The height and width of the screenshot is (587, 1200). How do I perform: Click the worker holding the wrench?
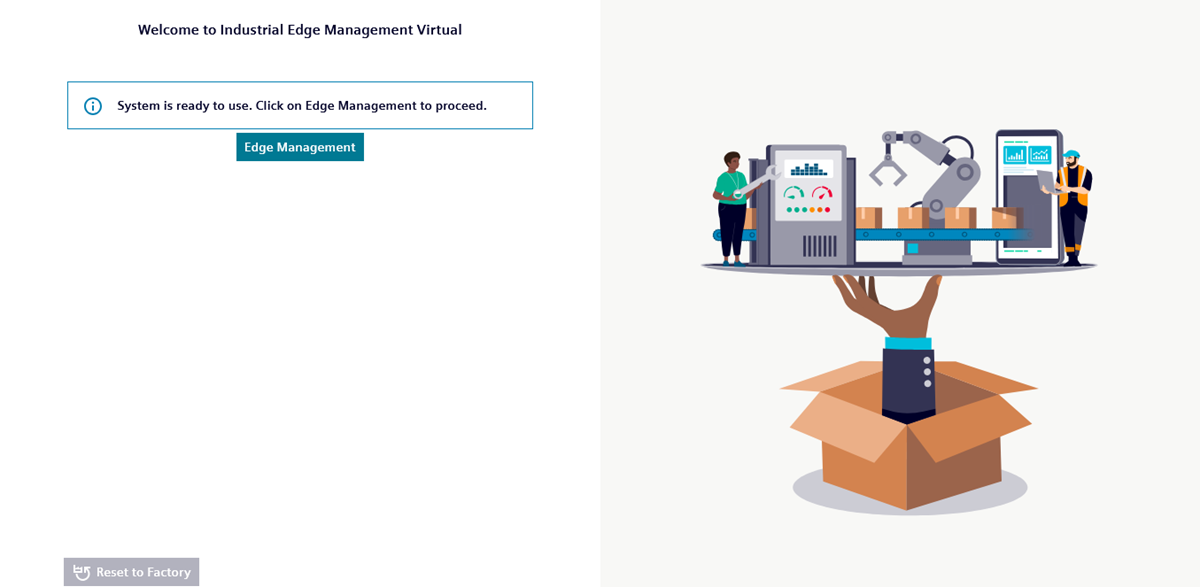[x=731, y=205]
